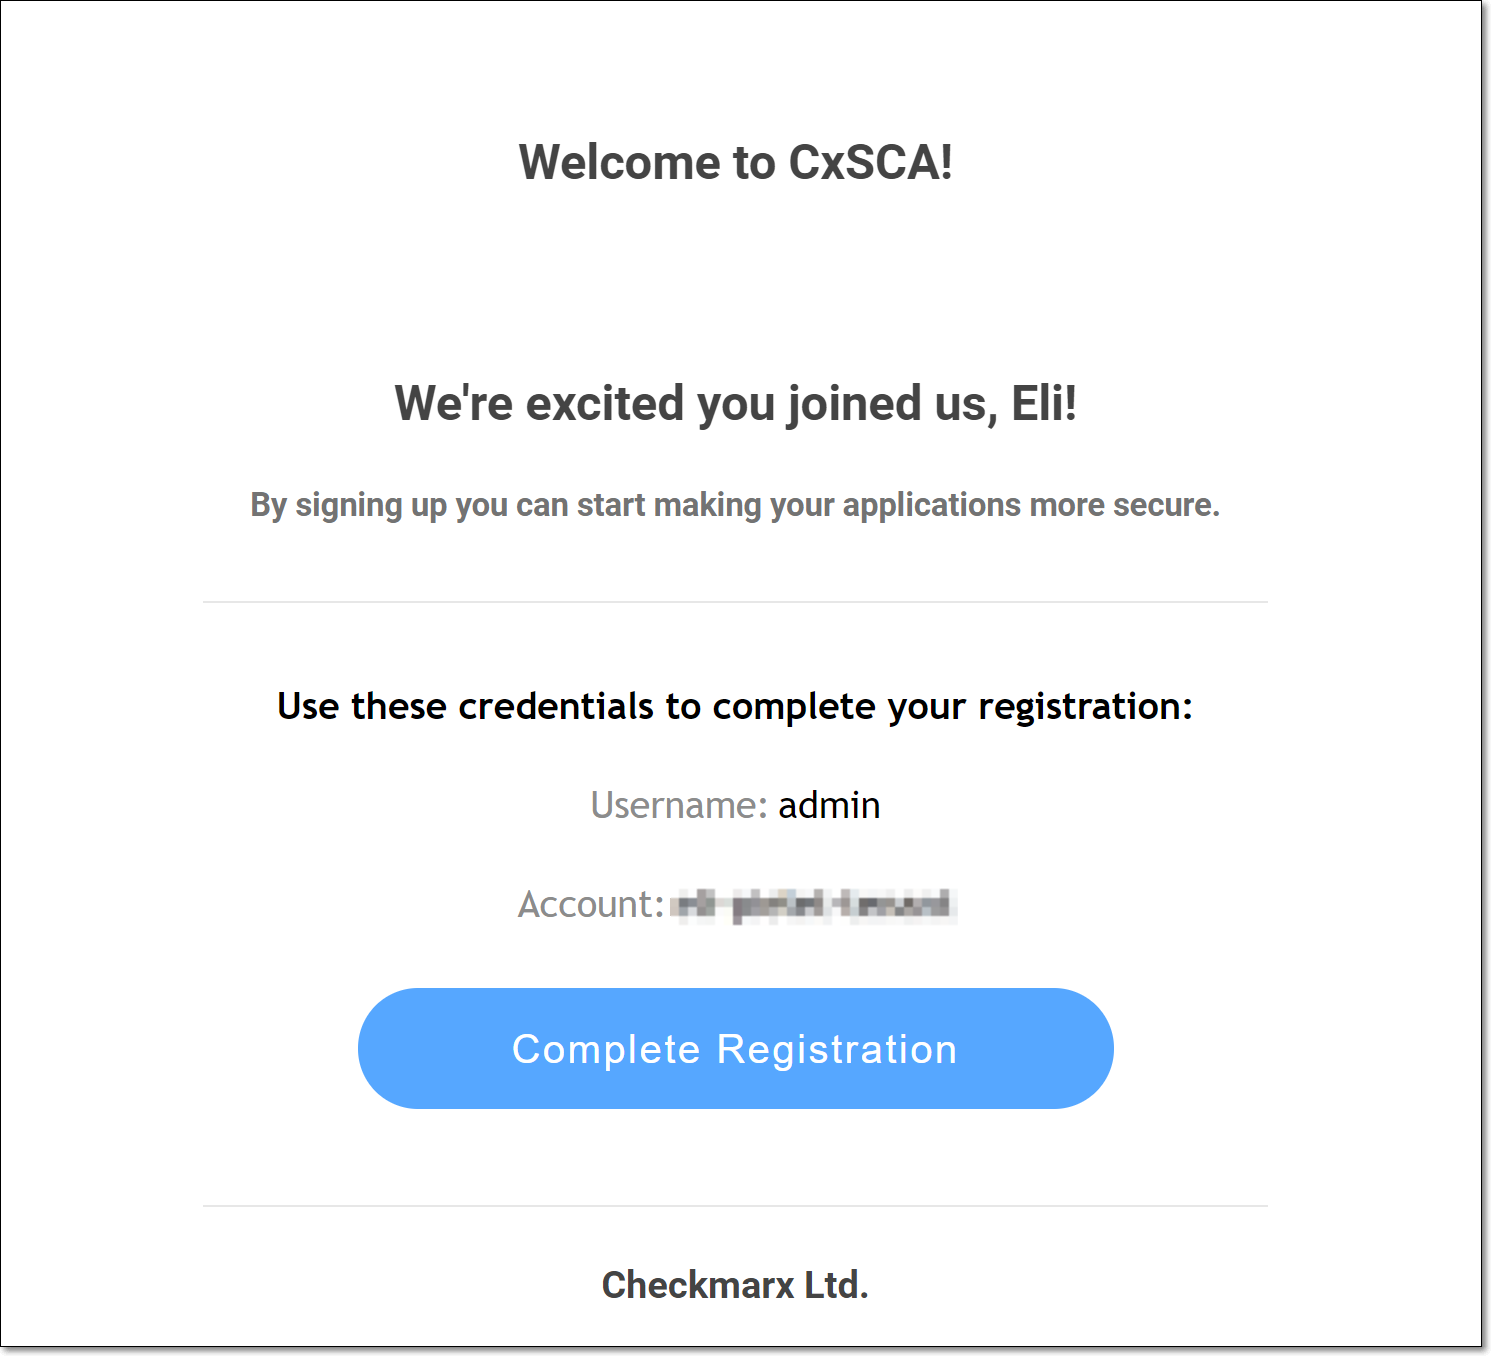Click the We're excited you joined us heading
This screenshot has height=1356, width=1491.
point(735,404)
